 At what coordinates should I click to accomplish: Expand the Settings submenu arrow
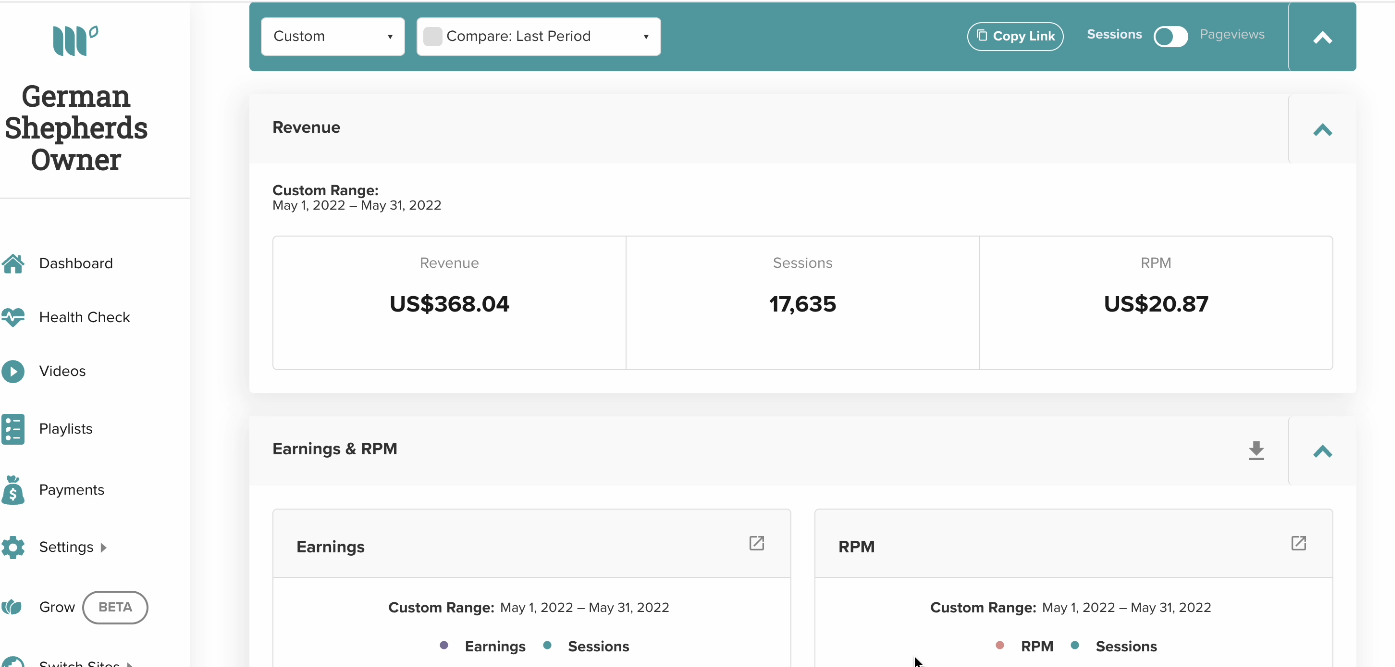point(103,548)
